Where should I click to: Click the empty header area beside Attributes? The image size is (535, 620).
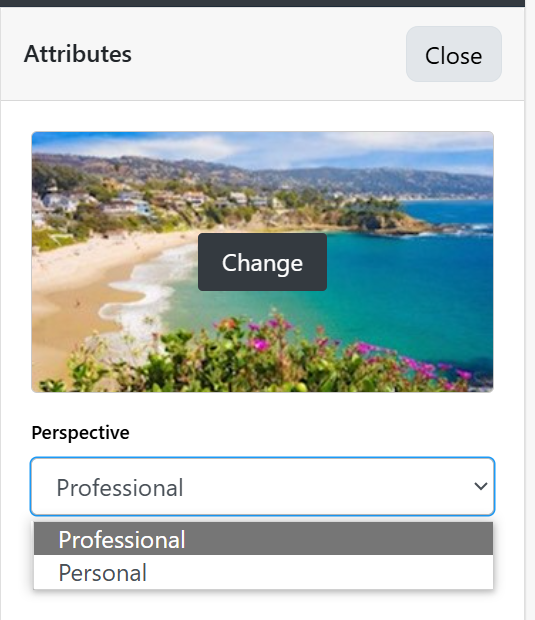click(269, 54)
